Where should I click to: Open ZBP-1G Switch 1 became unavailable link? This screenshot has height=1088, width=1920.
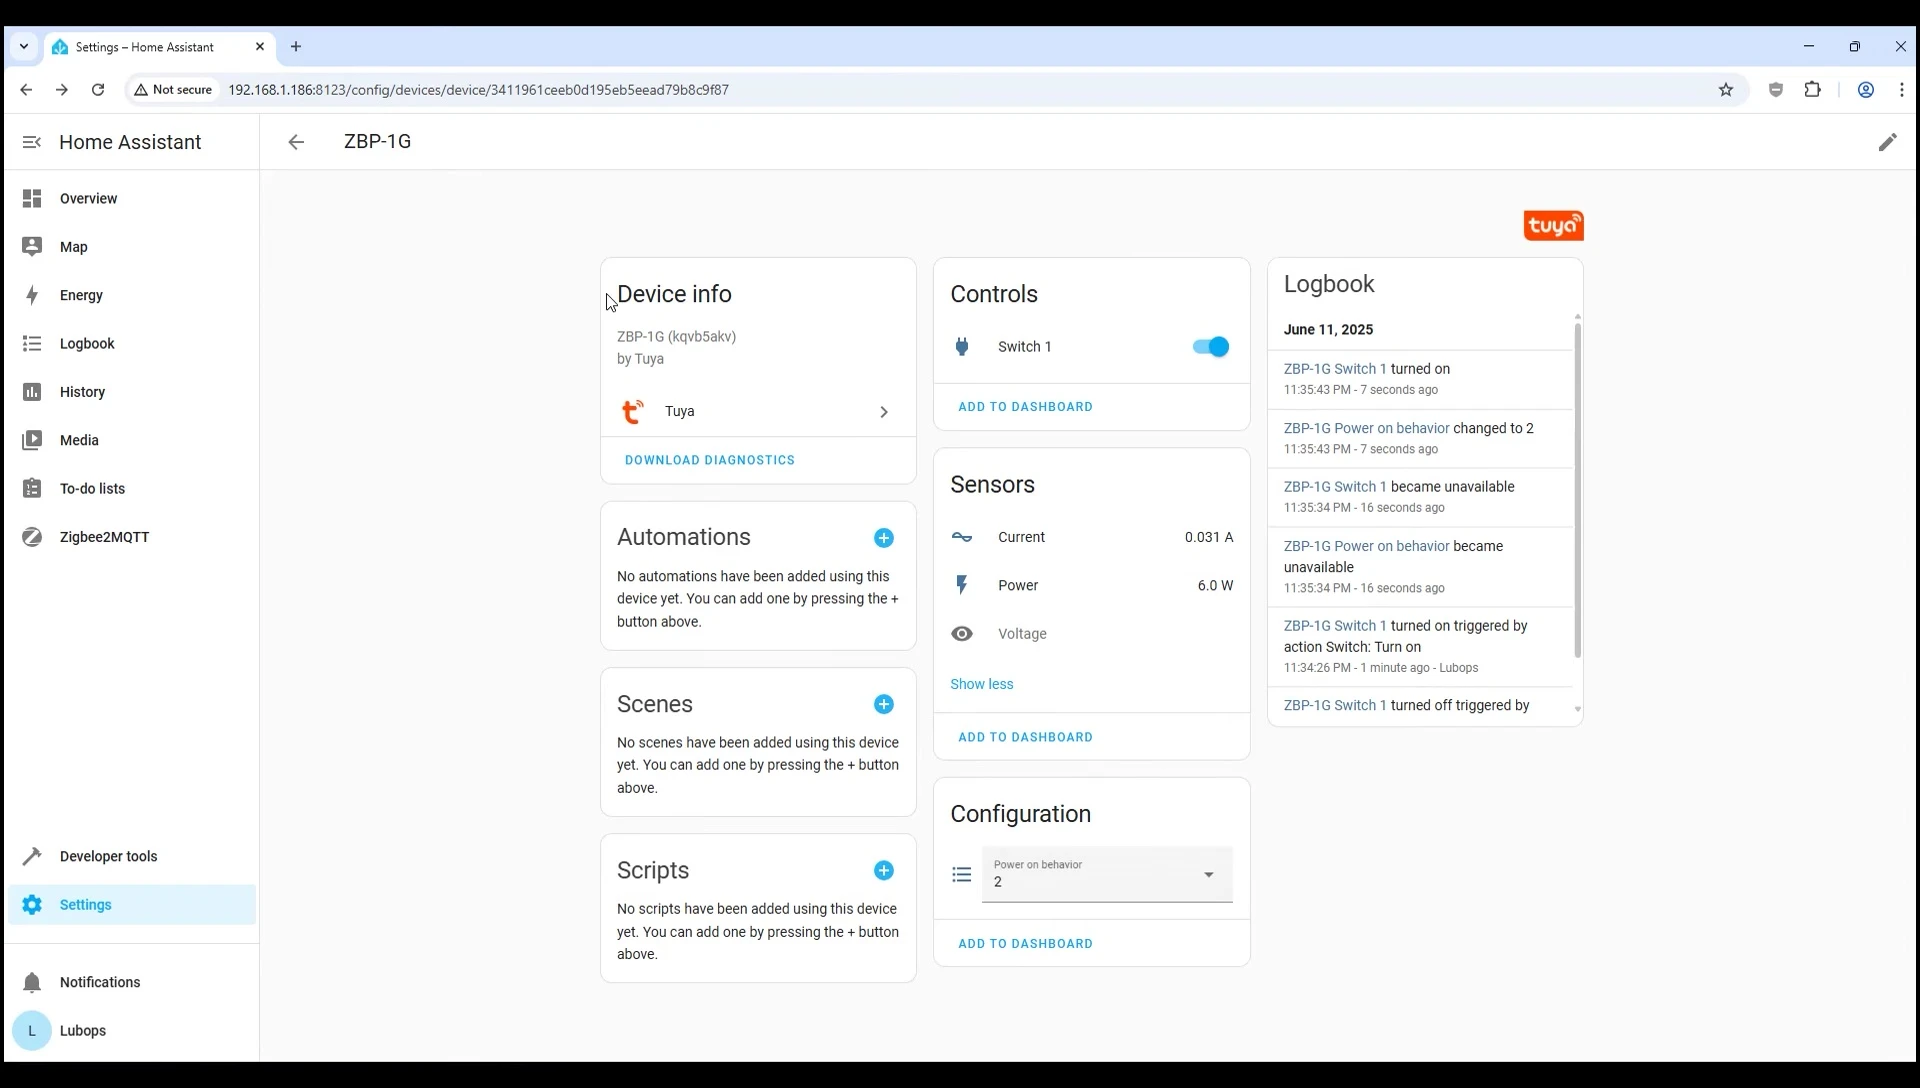1335,487
